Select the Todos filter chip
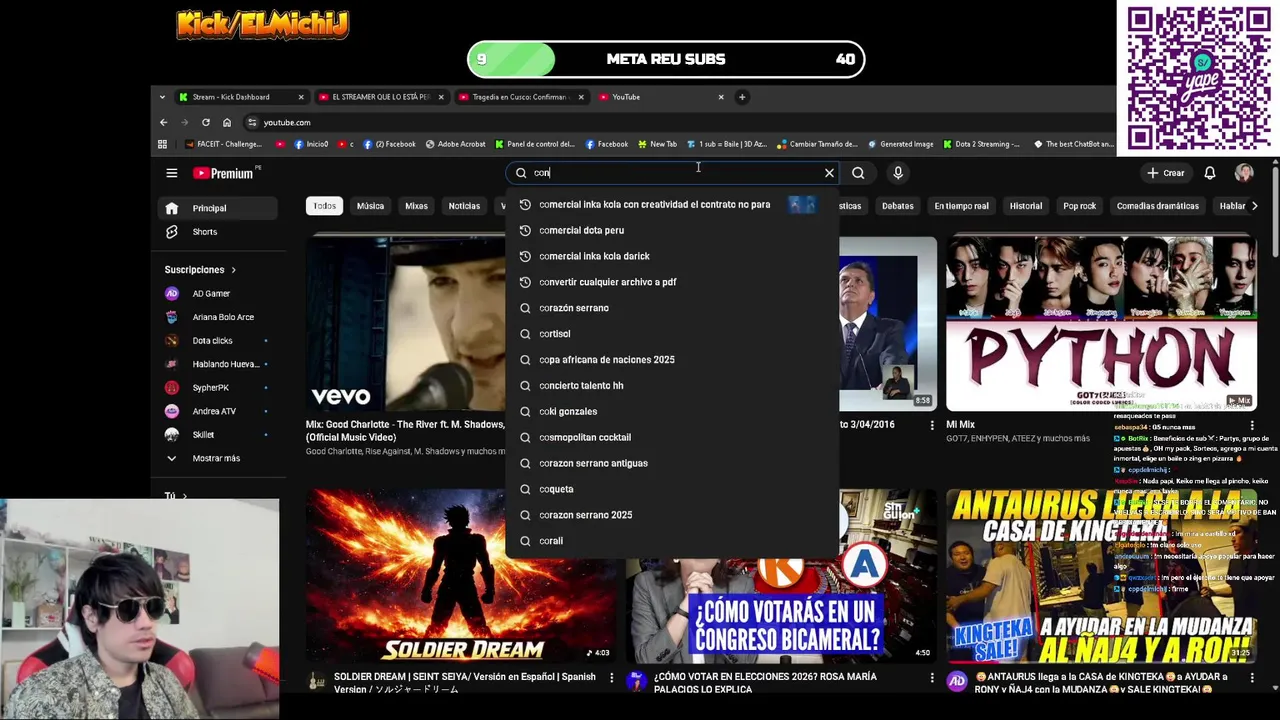1280x720 pixels. coord(324,206)
